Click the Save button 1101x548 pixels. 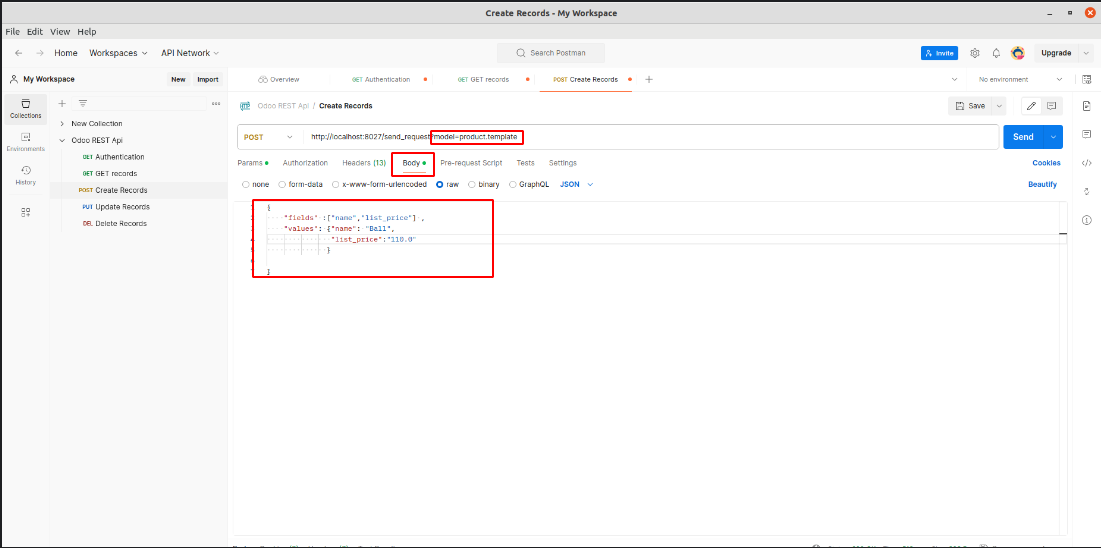click(x=969, y=106)
